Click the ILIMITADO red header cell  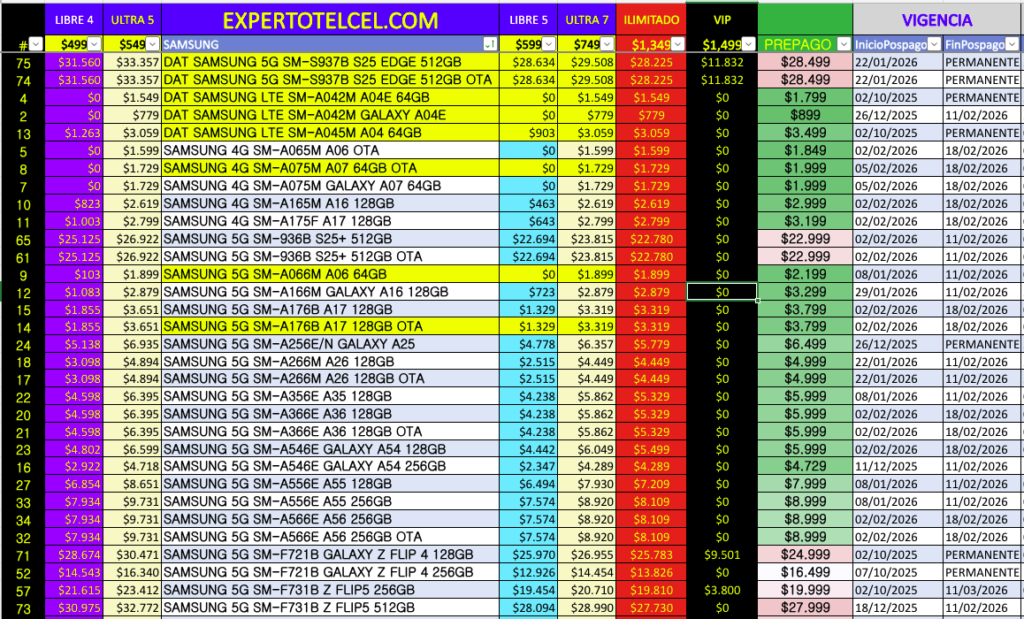coord(651,19)
